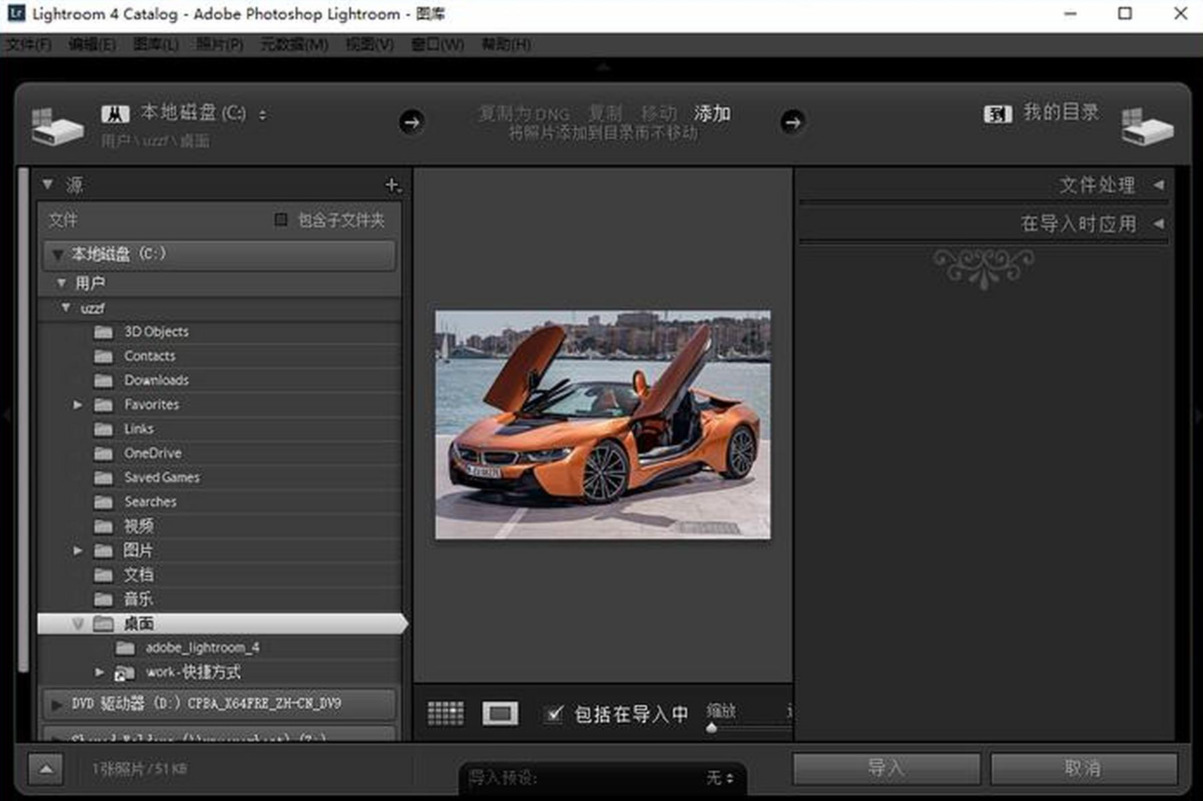Enable the include subfolders checkbox

click(281, 220)
